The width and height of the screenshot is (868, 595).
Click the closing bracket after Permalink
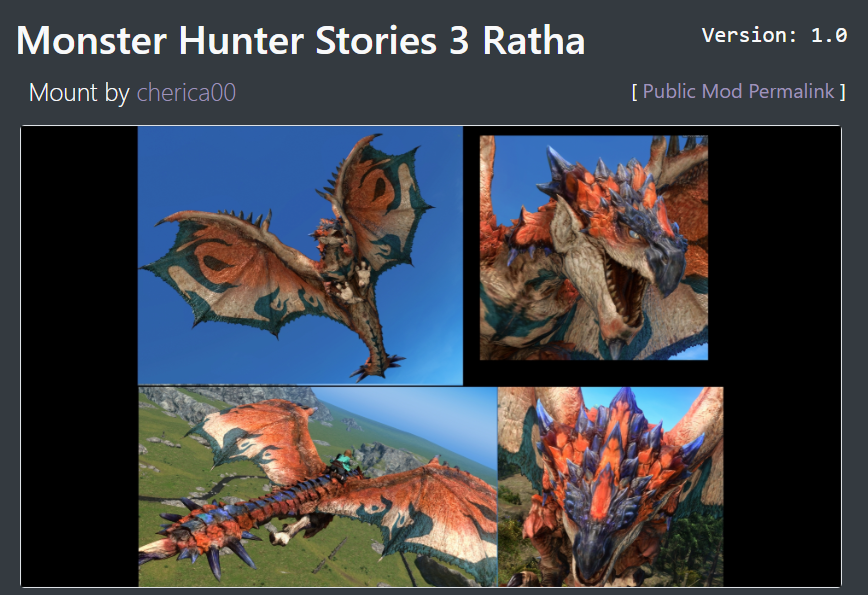click(x=843, y=91)
